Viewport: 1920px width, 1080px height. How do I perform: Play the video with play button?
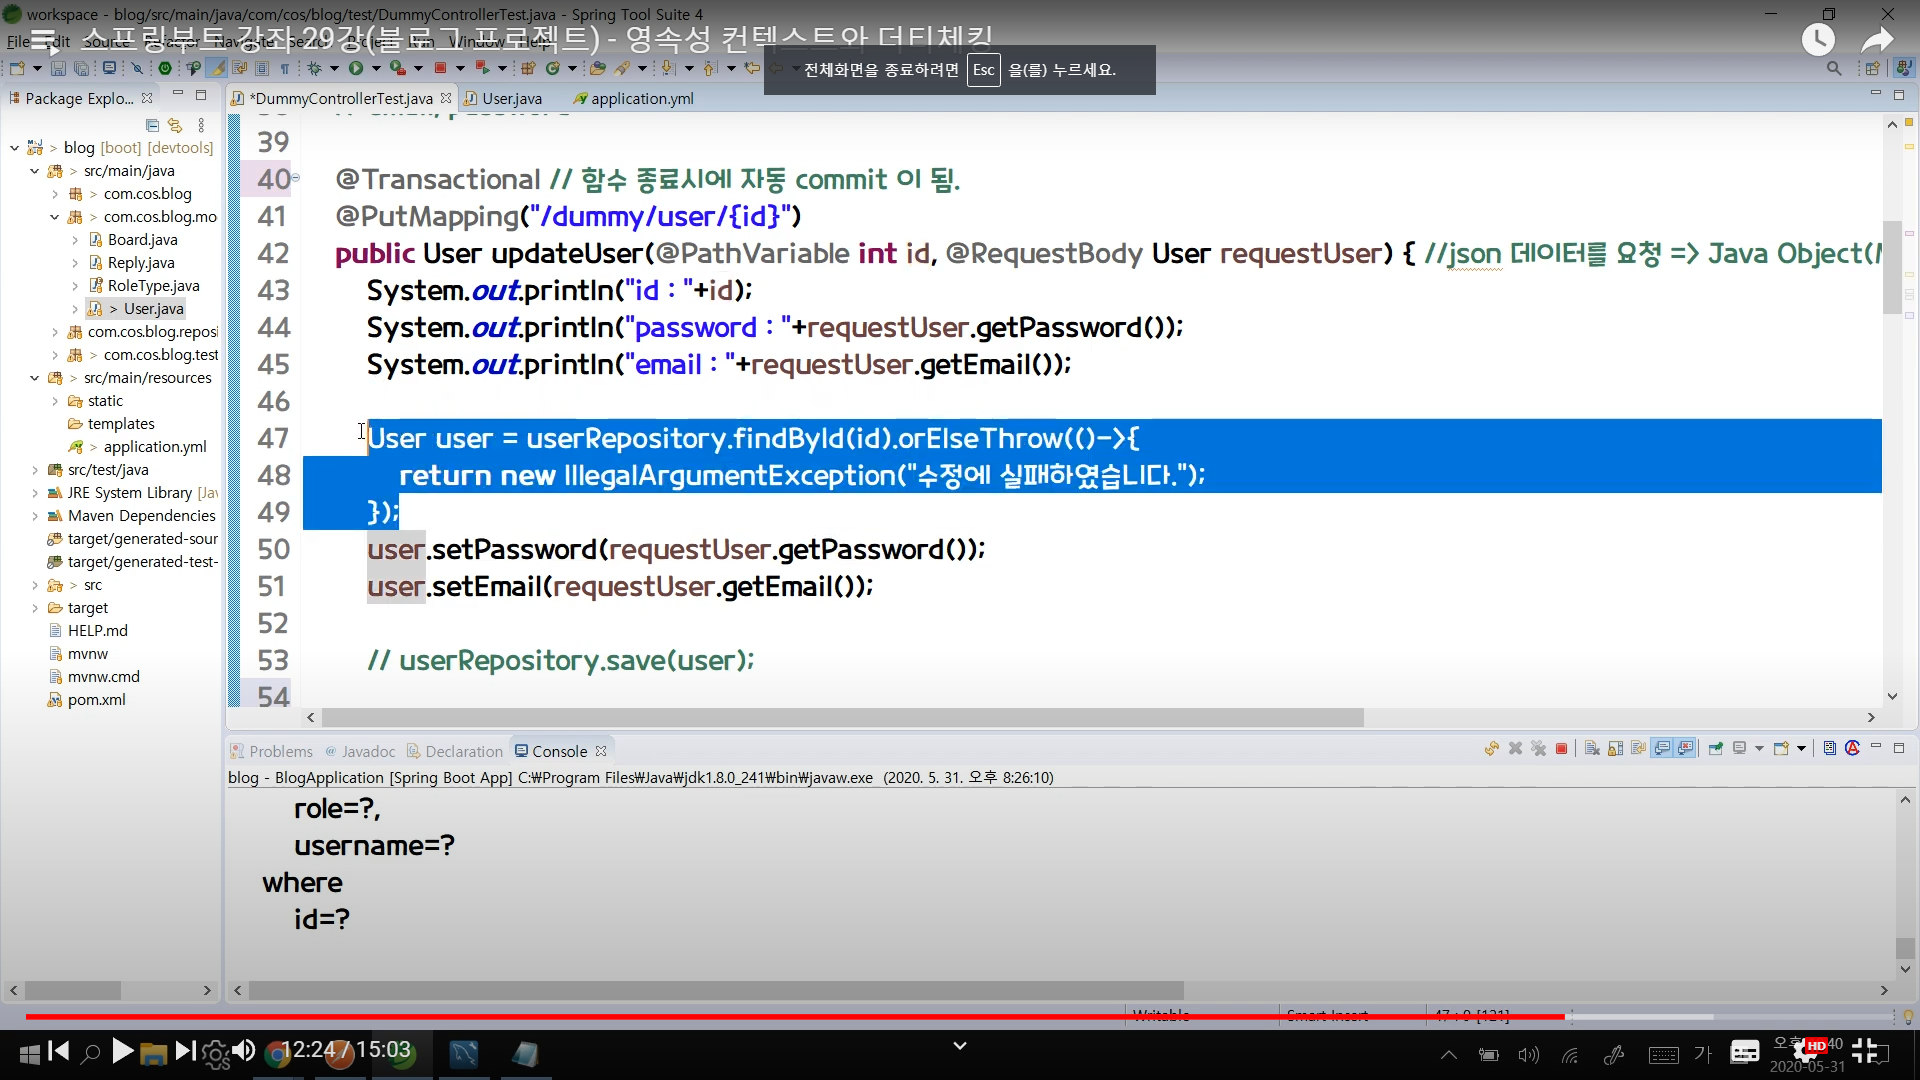(122, 1051)
